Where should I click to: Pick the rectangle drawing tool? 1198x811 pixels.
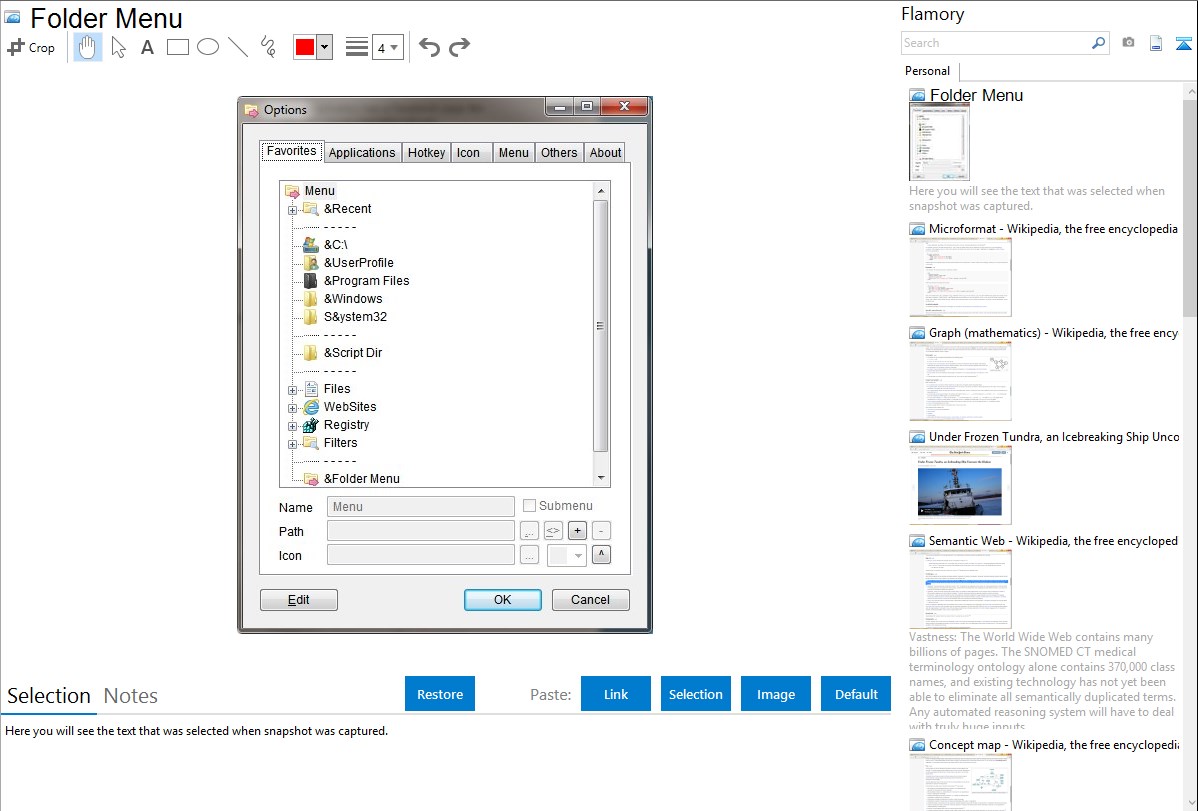pos(177,47)
